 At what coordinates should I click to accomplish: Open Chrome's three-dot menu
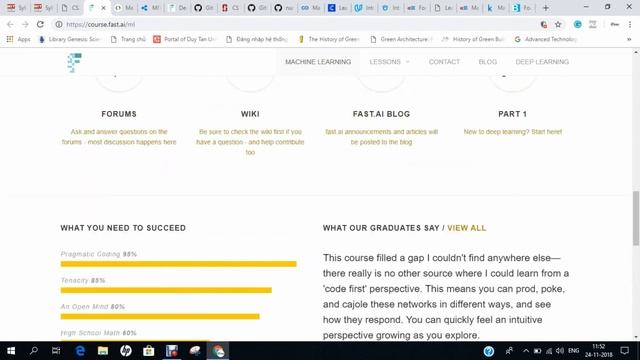(x=630, y=24)
